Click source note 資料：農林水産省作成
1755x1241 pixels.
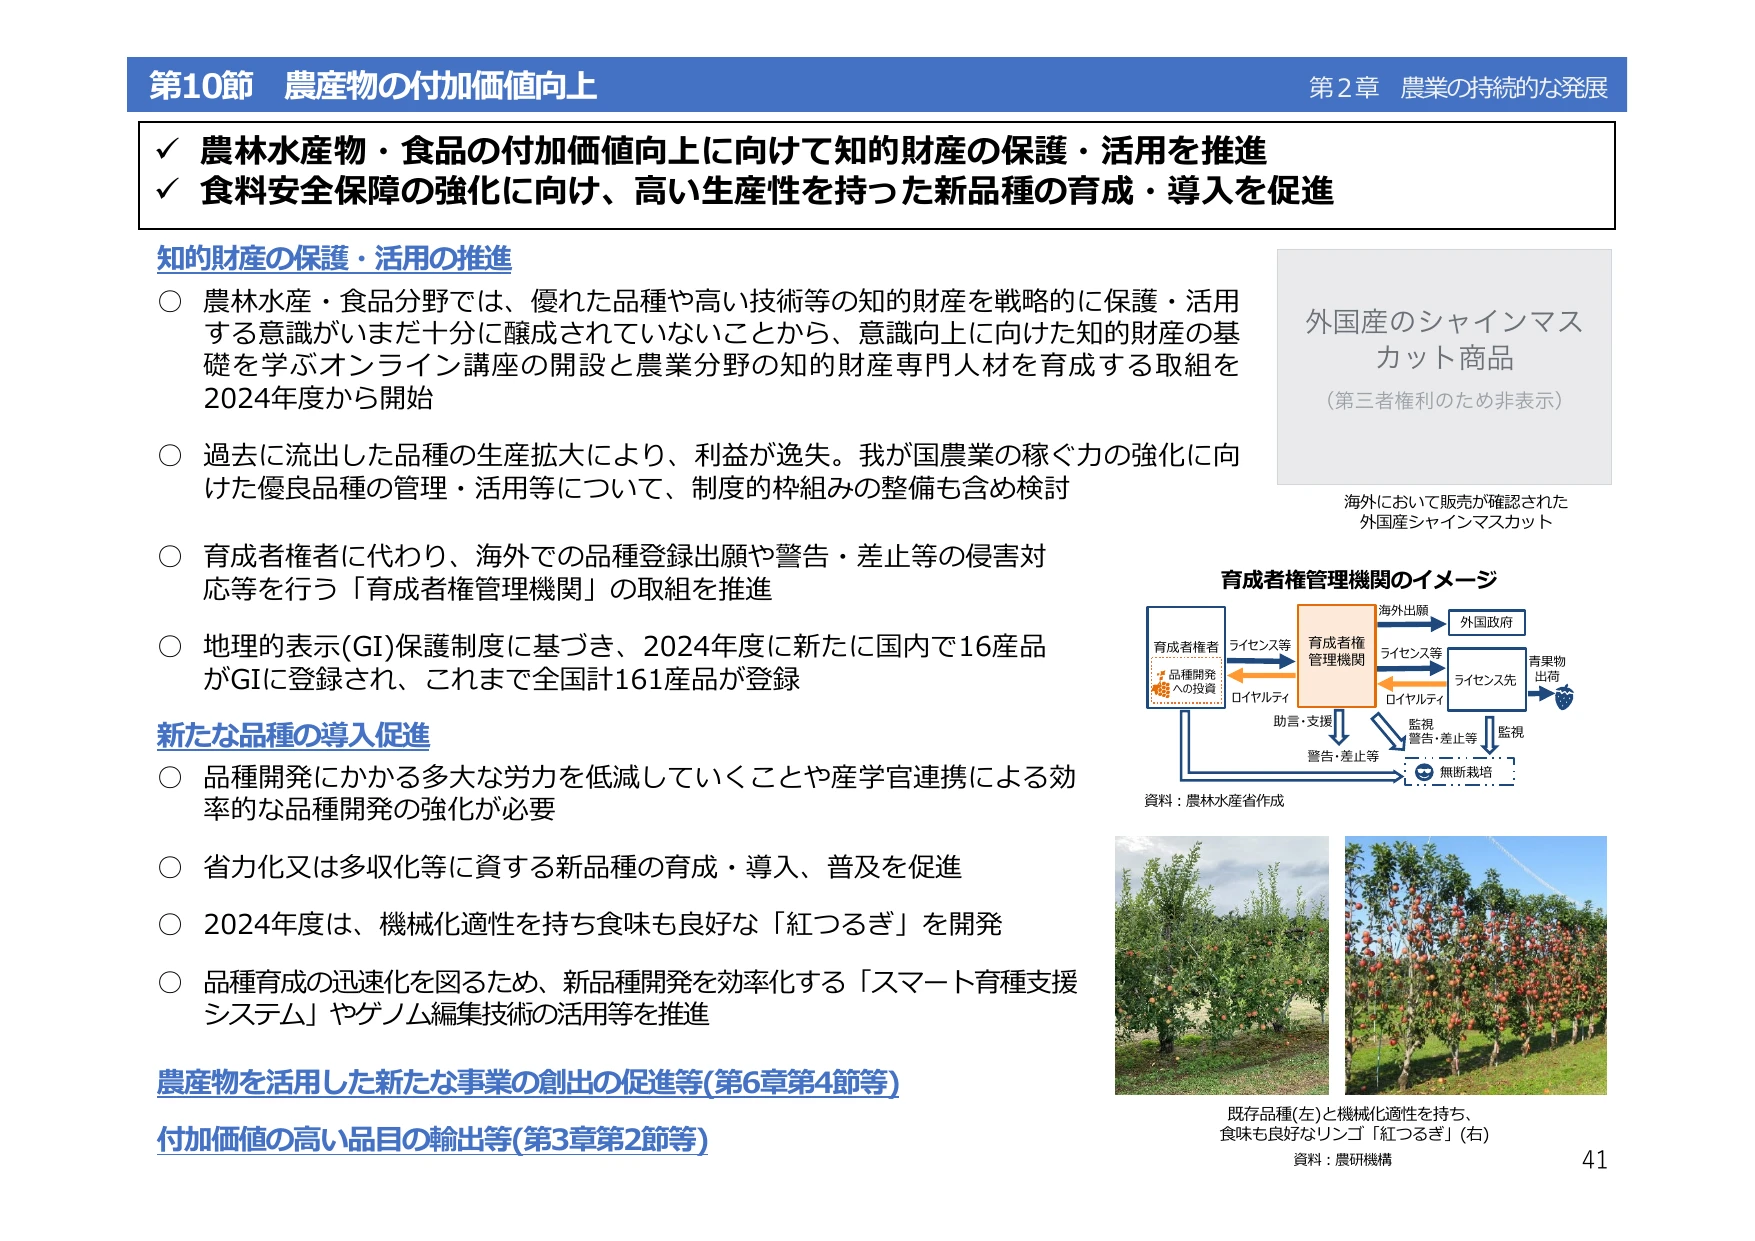click(1214, 801)
